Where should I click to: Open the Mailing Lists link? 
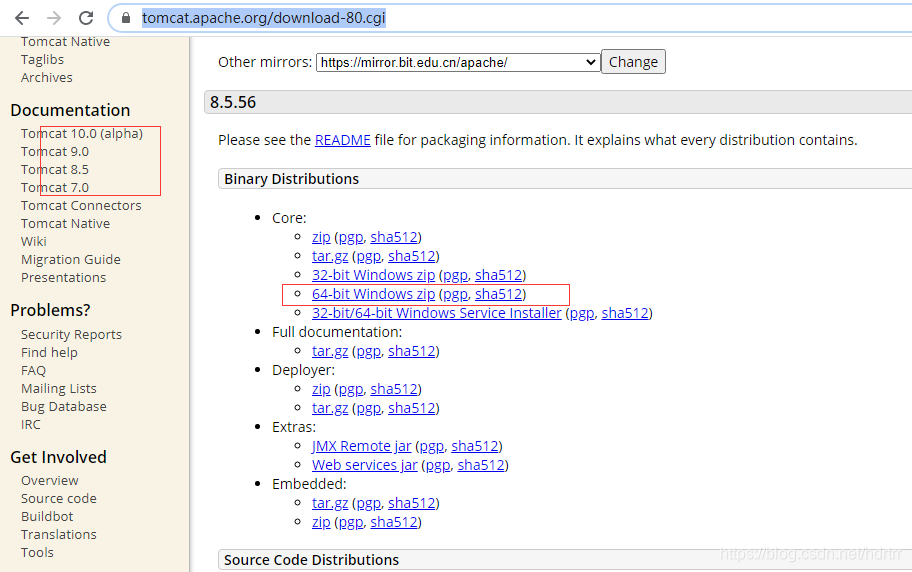coord(59,389)
